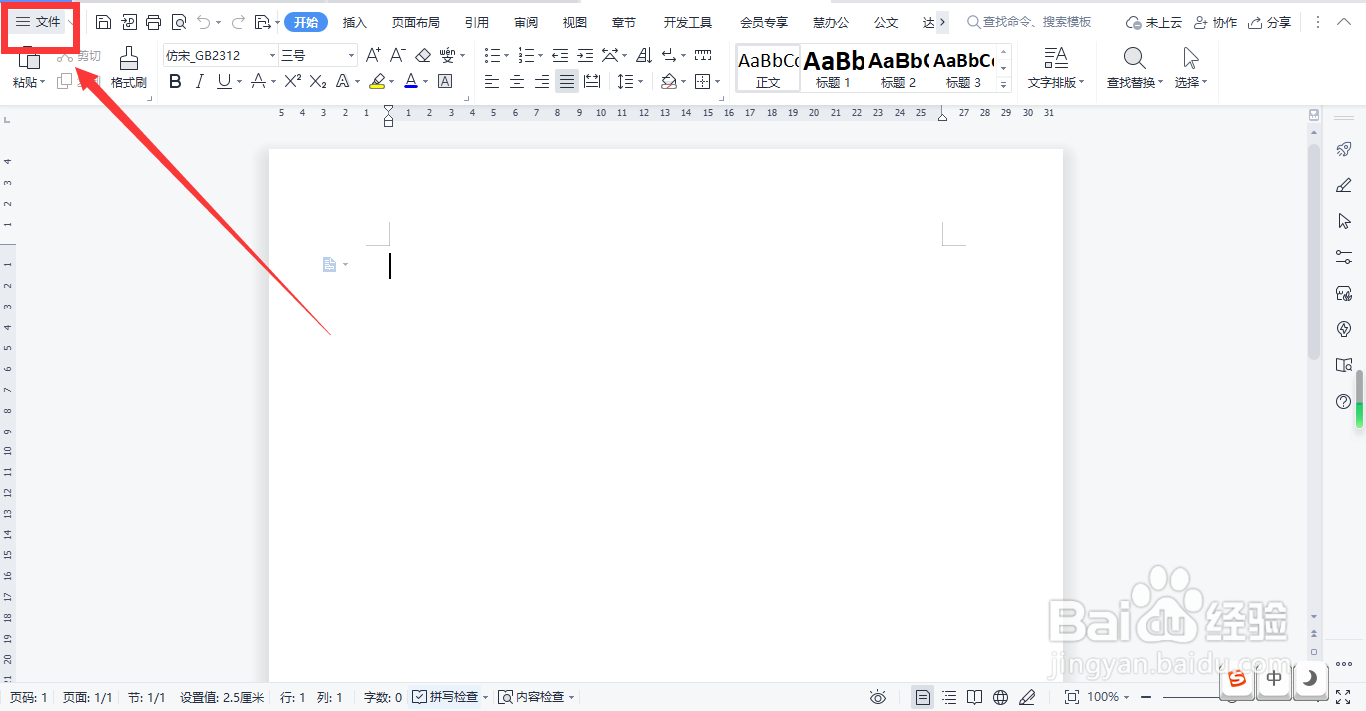Click the font color A with blue bar
The height and width of the screenshot is (711, 1366).
(411, 81)
